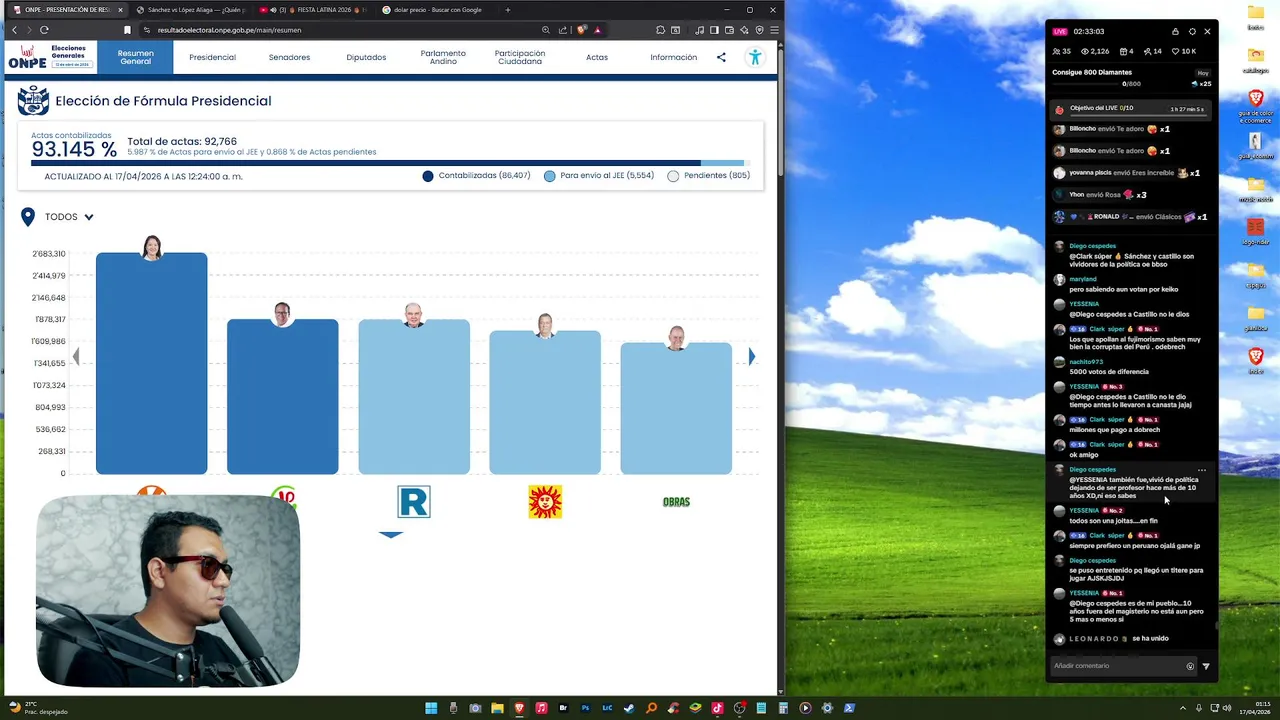Open the Windows Start button on taskbar
The image size is (1280, 720).
[x=431, y=708]
